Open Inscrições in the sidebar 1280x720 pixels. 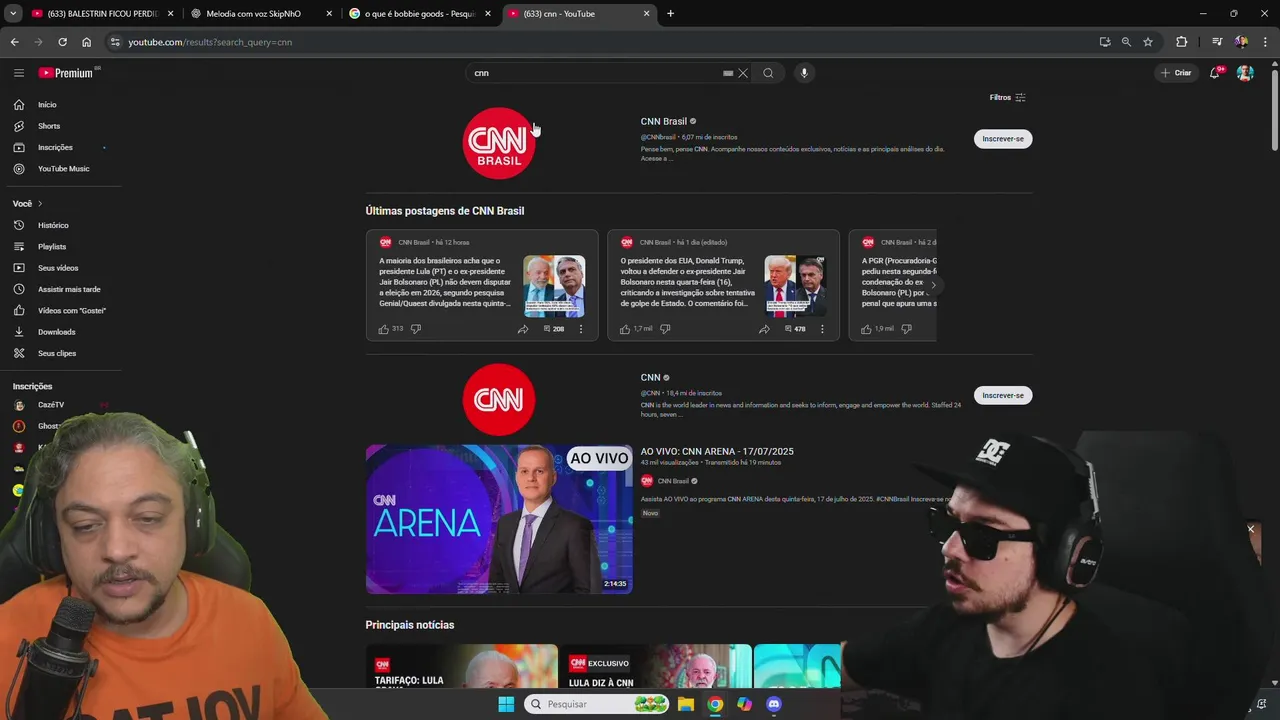click(55, 147)
